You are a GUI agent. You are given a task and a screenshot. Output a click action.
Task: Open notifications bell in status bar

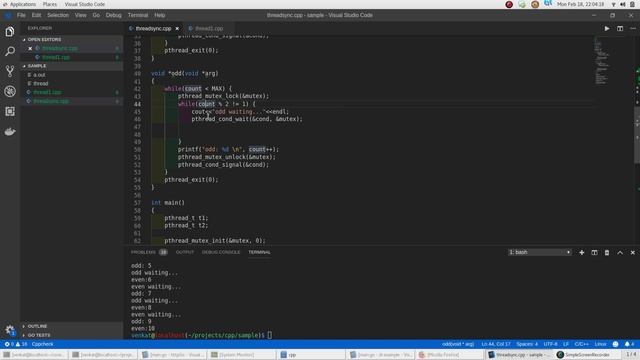629,344
